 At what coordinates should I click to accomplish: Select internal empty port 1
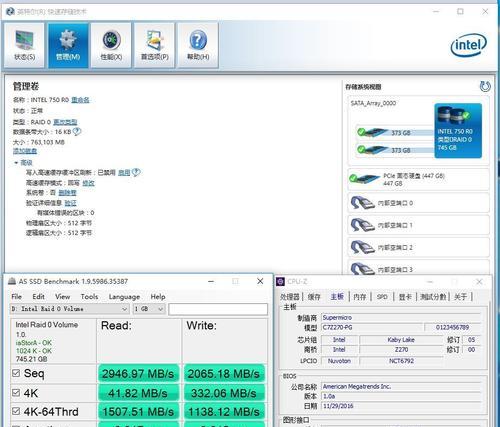(x=418, y=225)
